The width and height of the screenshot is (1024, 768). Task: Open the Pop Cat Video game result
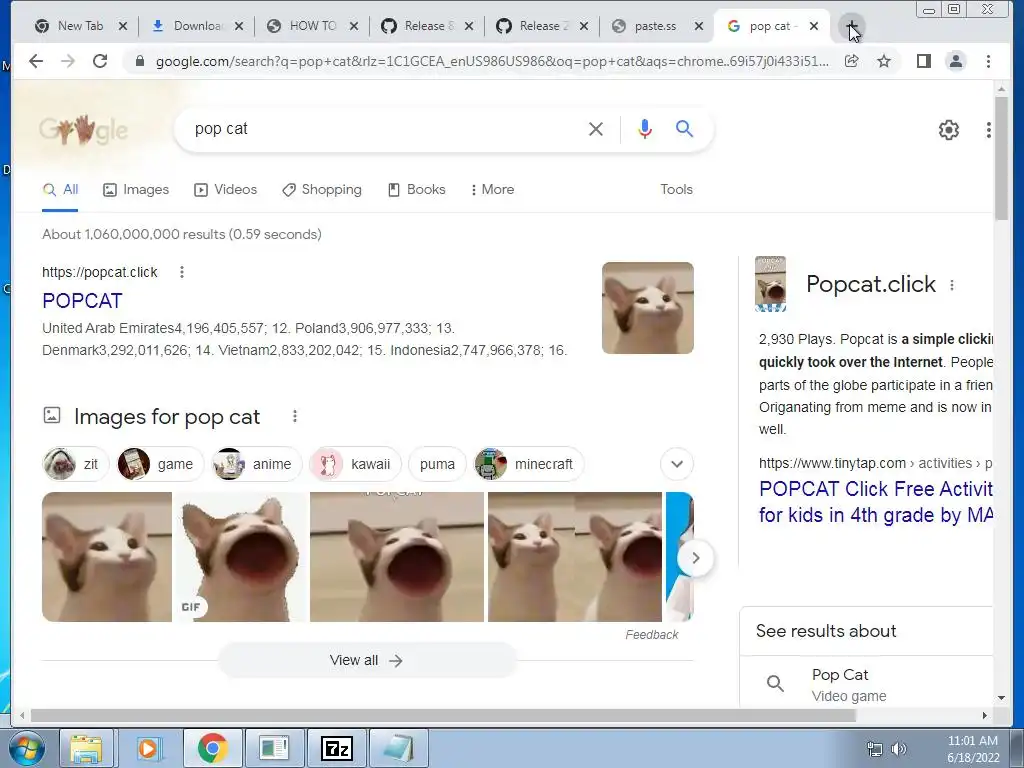pyautogui.click(x=867, y=684)
